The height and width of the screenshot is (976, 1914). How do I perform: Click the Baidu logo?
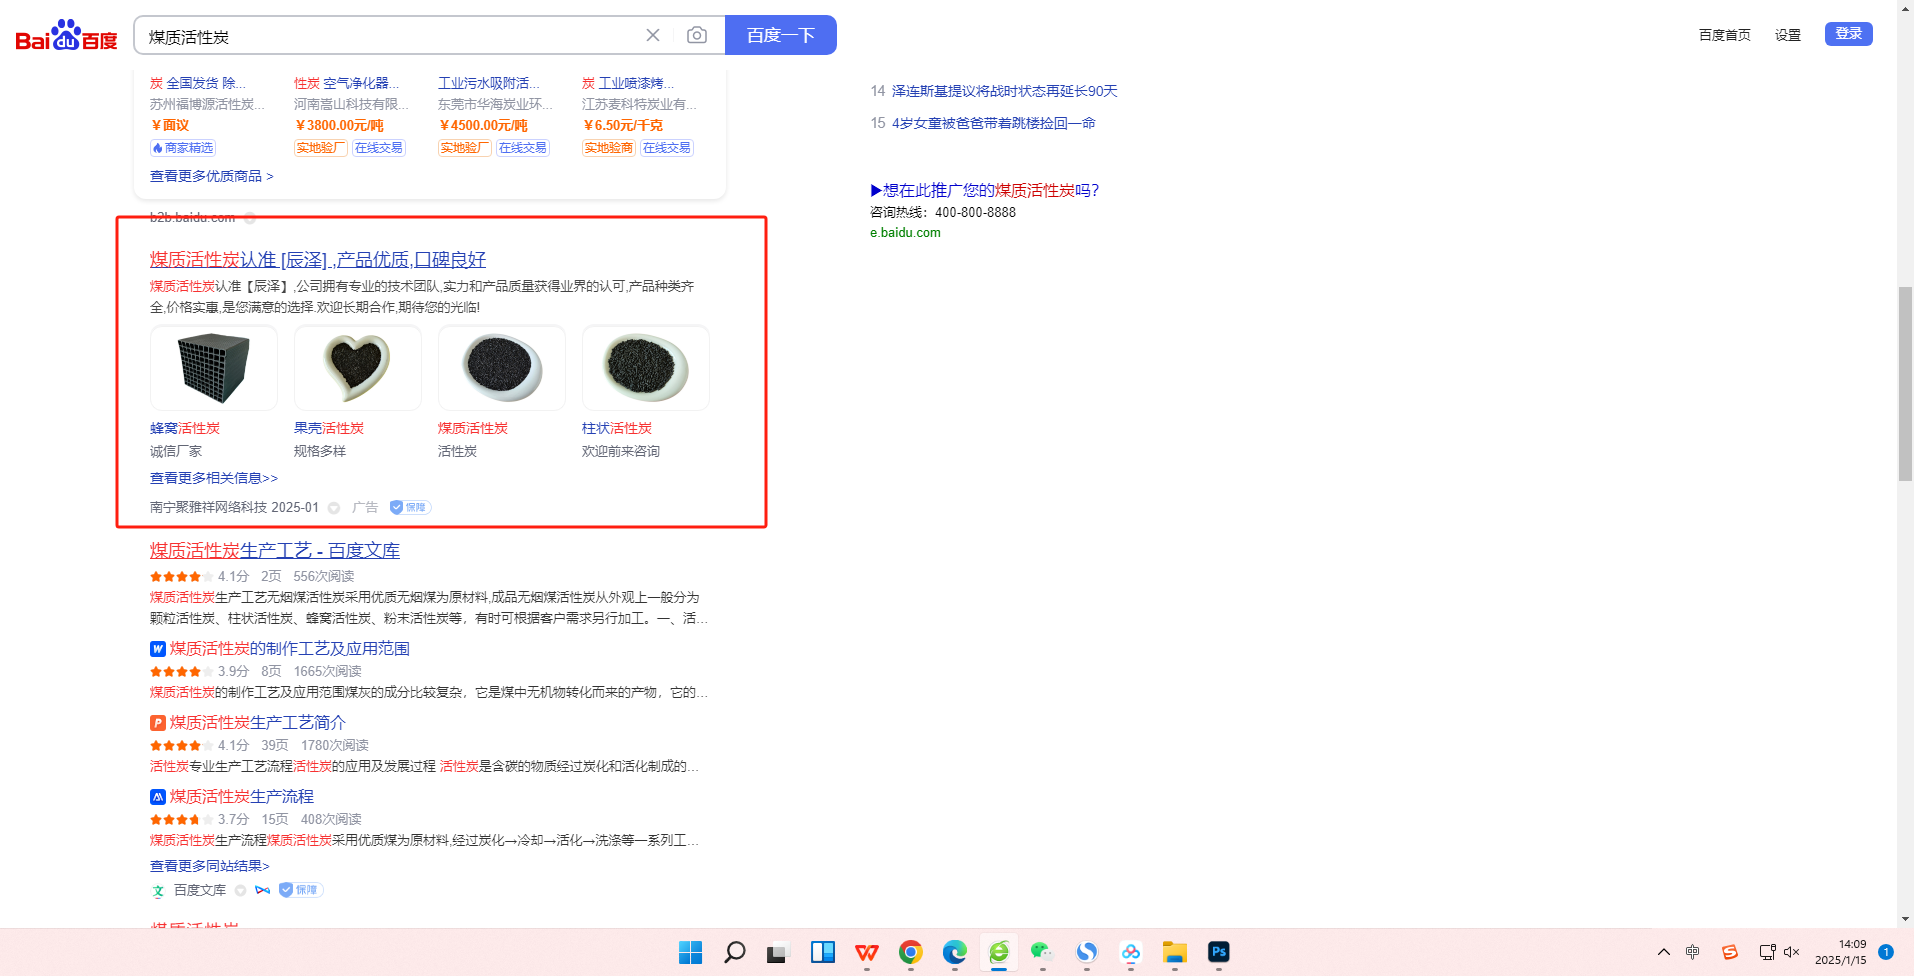point(66,36)
